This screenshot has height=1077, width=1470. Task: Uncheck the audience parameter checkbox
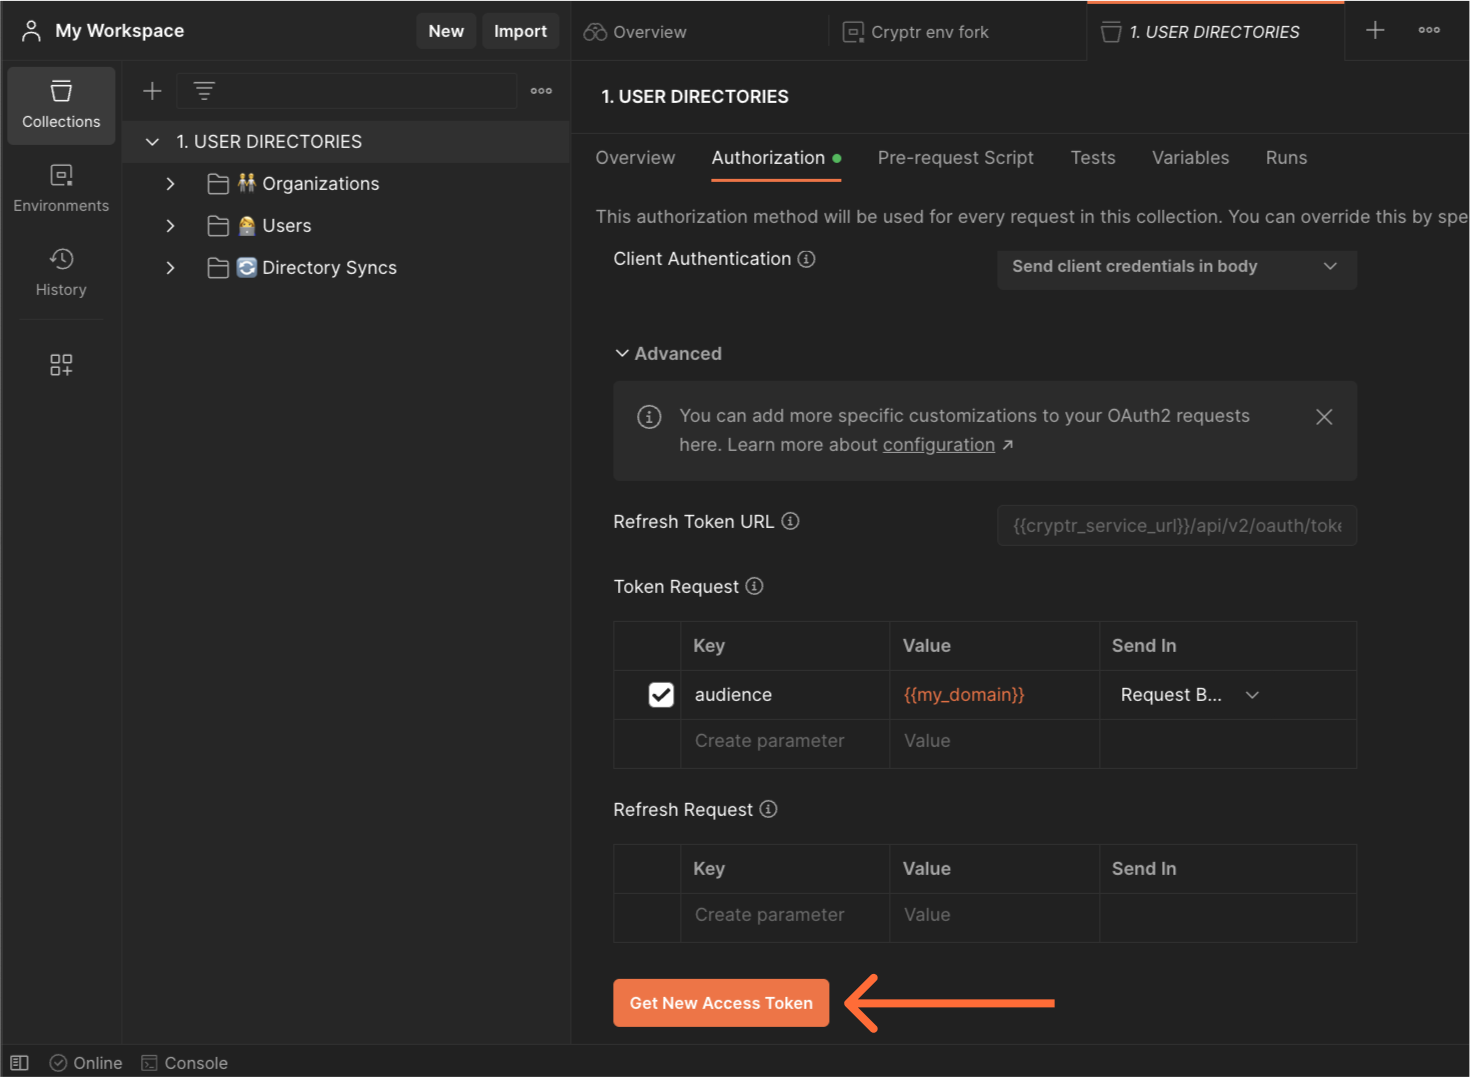pos(661,695)
